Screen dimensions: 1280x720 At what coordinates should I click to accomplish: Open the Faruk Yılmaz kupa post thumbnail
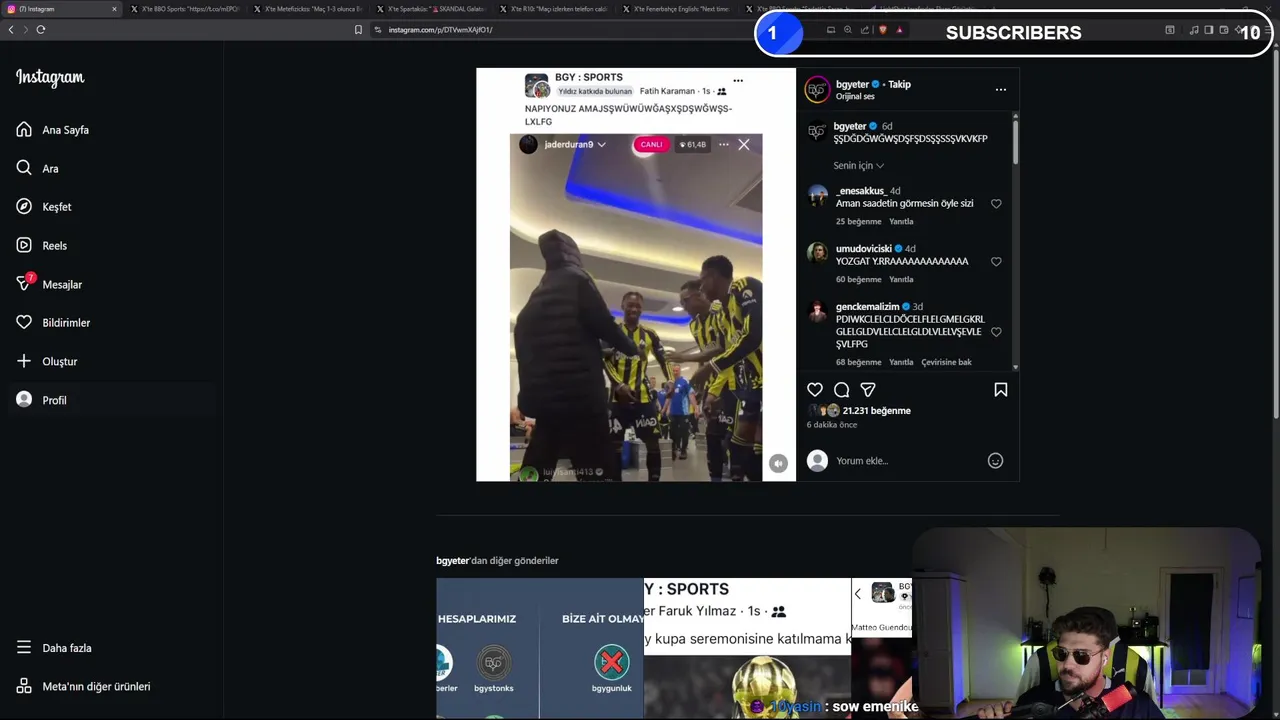tap(747, 649)
